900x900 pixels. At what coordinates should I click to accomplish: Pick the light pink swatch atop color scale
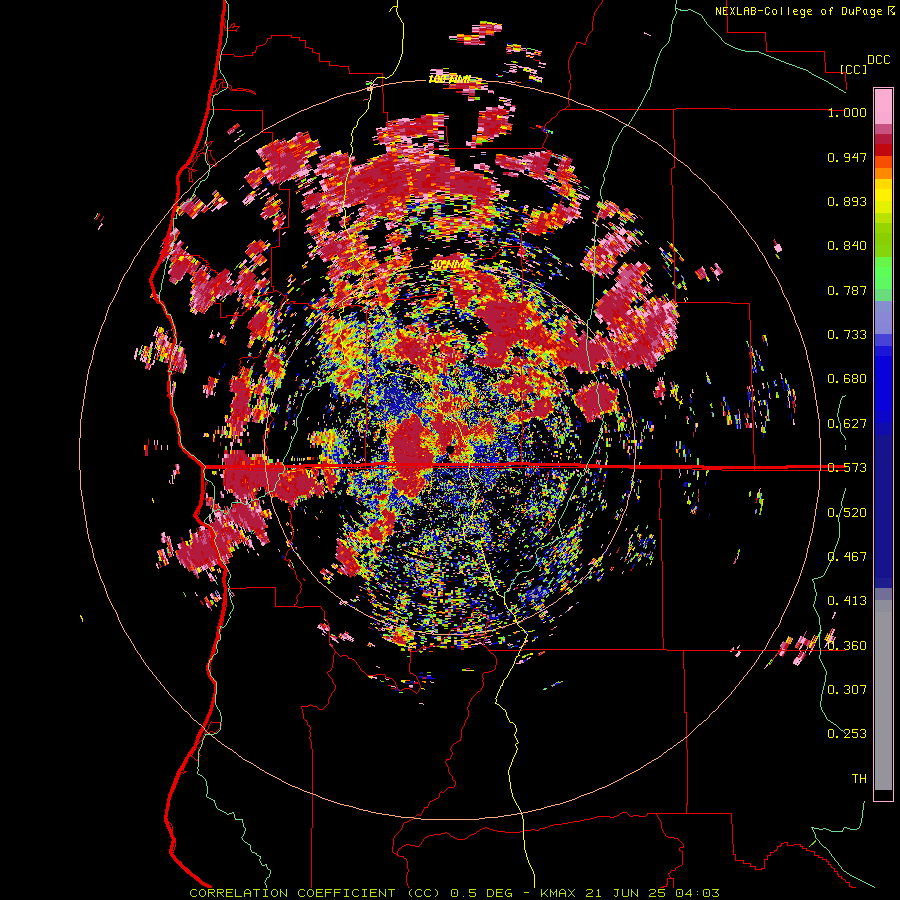pos(883,107)
